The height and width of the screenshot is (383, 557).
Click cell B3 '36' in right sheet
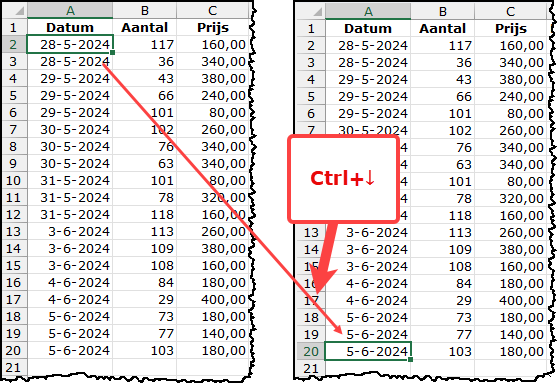click(x=443, y=62)
